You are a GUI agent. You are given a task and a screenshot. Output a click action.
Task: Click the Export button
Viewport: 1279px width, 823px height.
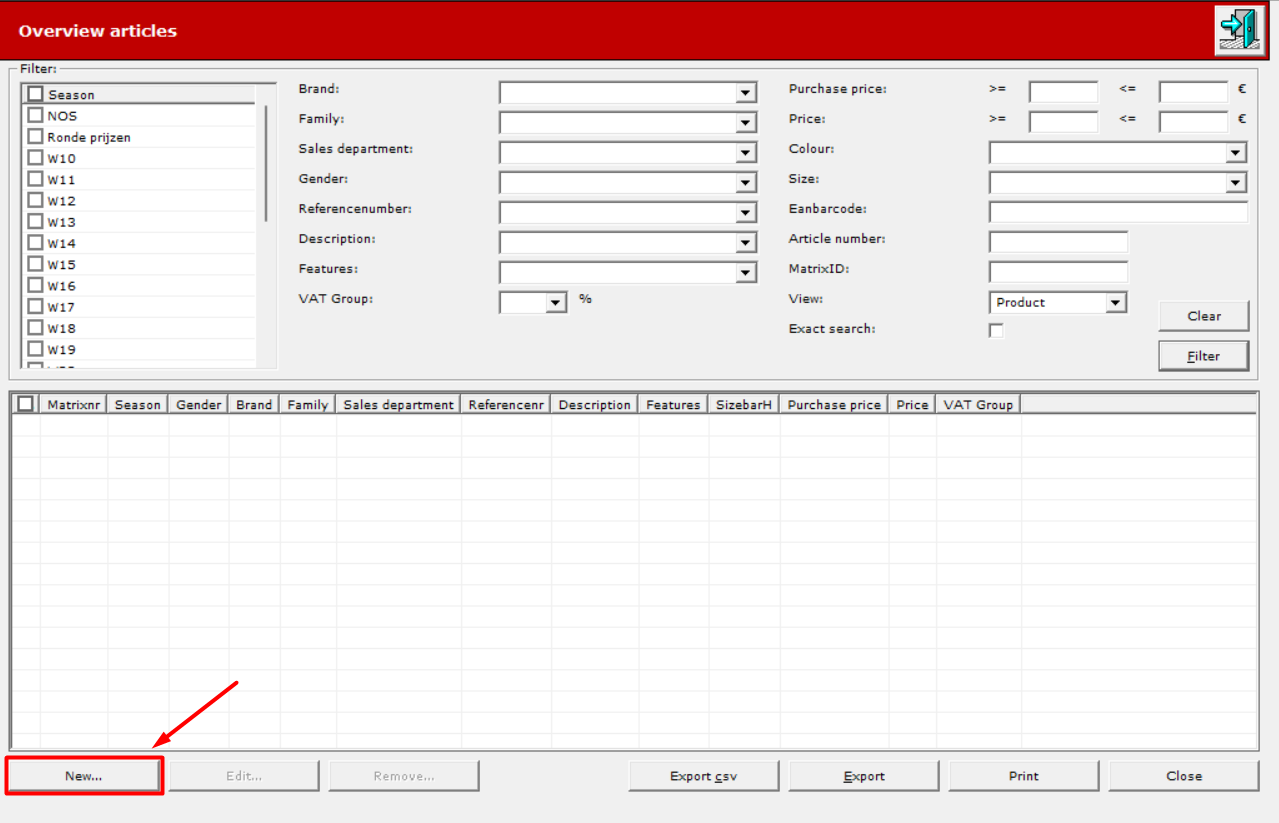coord(864,776)
